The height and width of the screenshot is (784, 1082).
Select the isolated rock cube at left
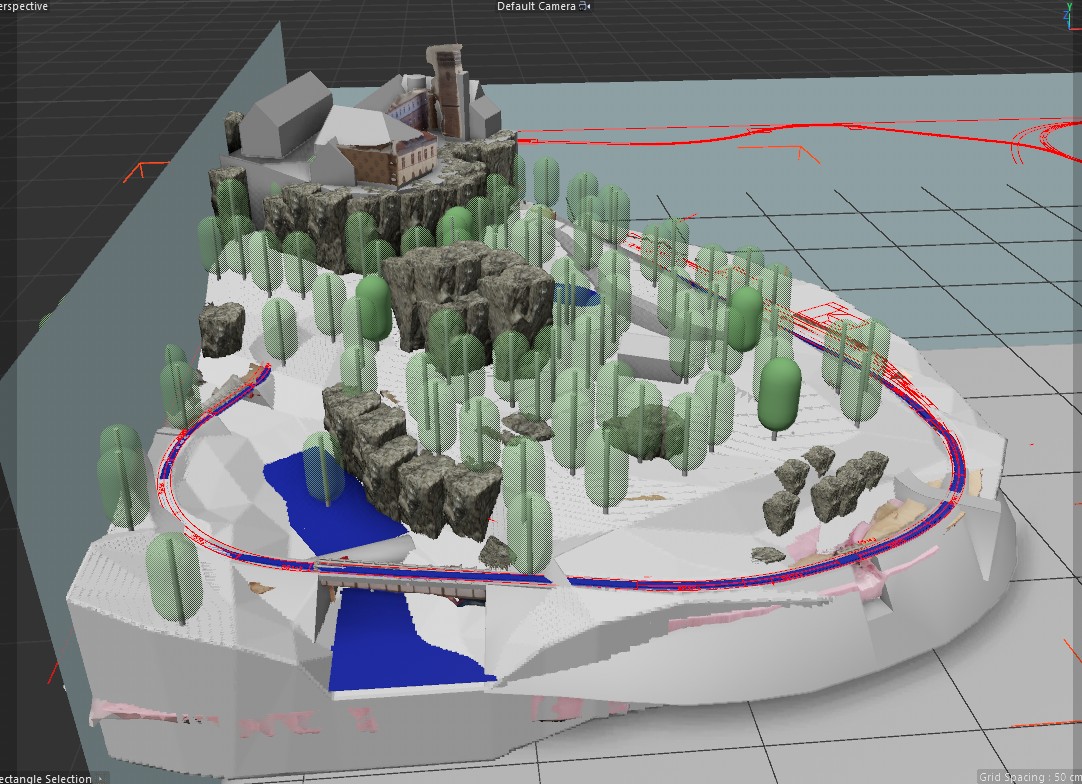(222, 328)
